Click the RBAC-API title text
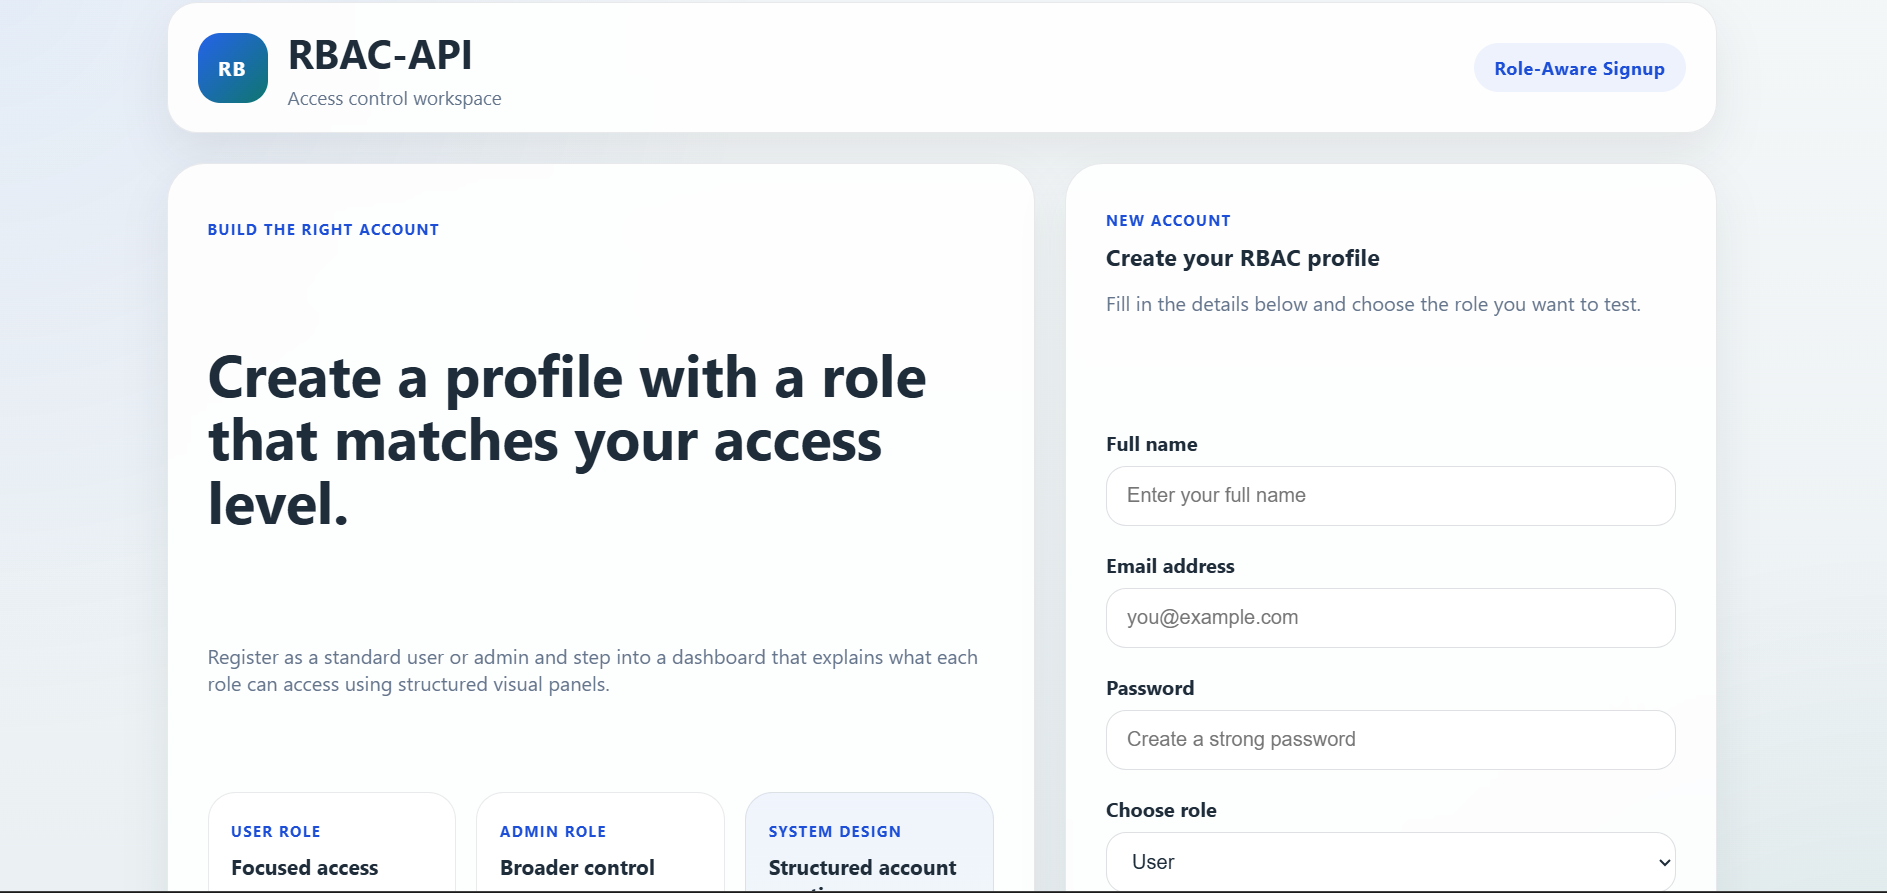This screenshot has height=893, width=1887. (379, 55)
